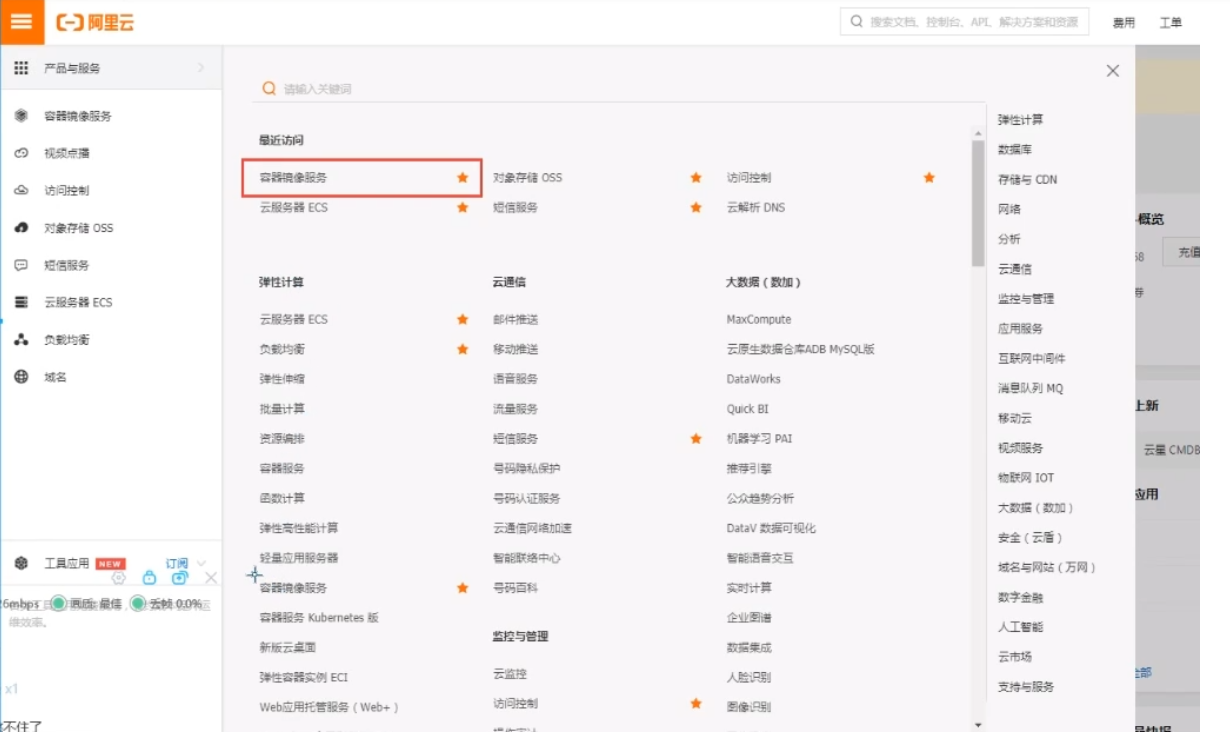Open 容器镜像服务 icon in left sidebar

[21, 116]
